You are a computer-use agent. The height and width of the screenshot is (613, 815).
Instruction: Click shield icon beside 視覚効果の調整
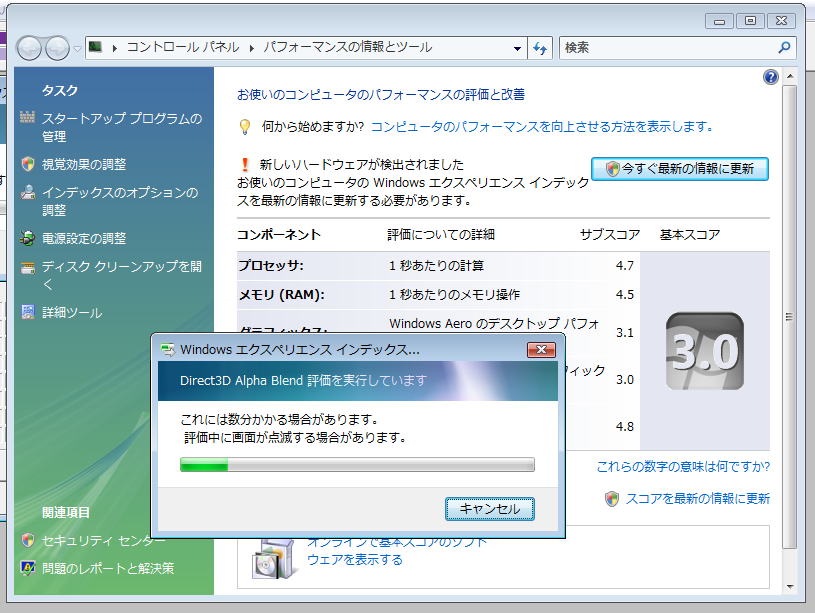click(x=28, y=164)
